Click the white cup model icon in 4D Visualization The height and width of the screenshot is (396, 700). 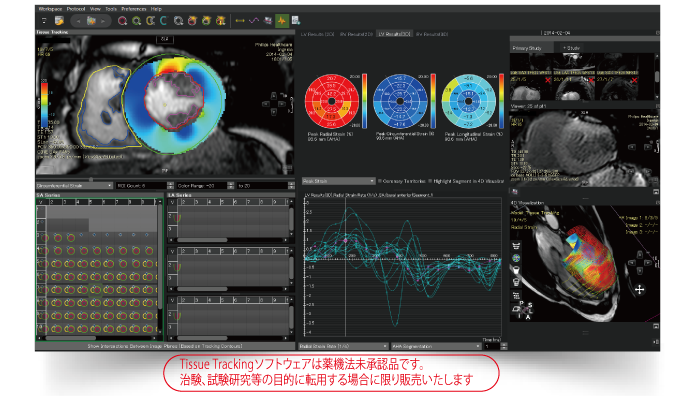(516, 270)
